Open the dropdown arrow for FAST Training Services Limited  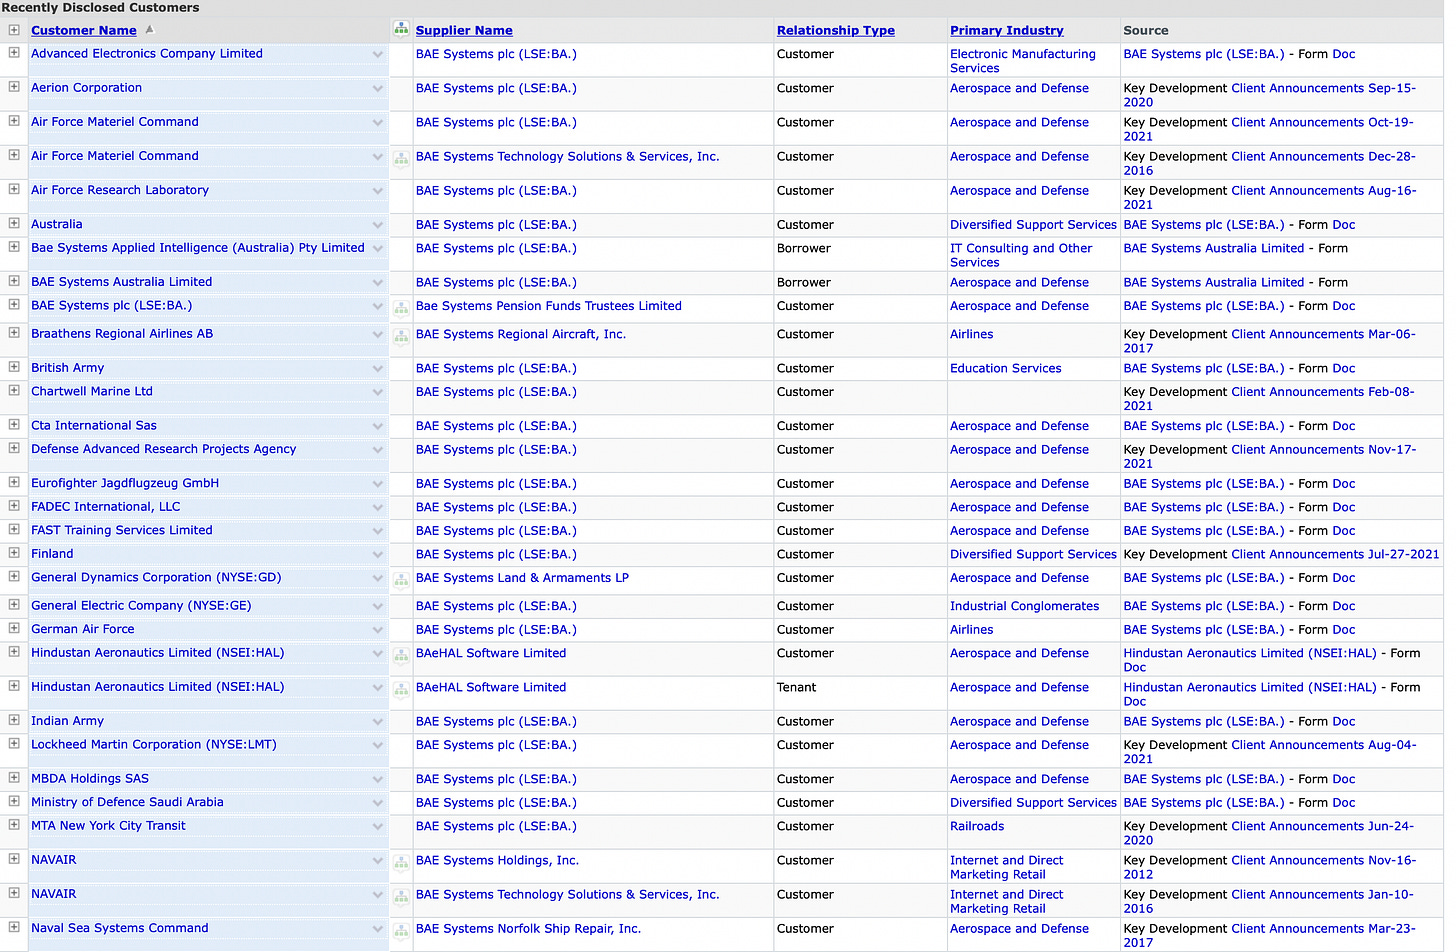378,532
